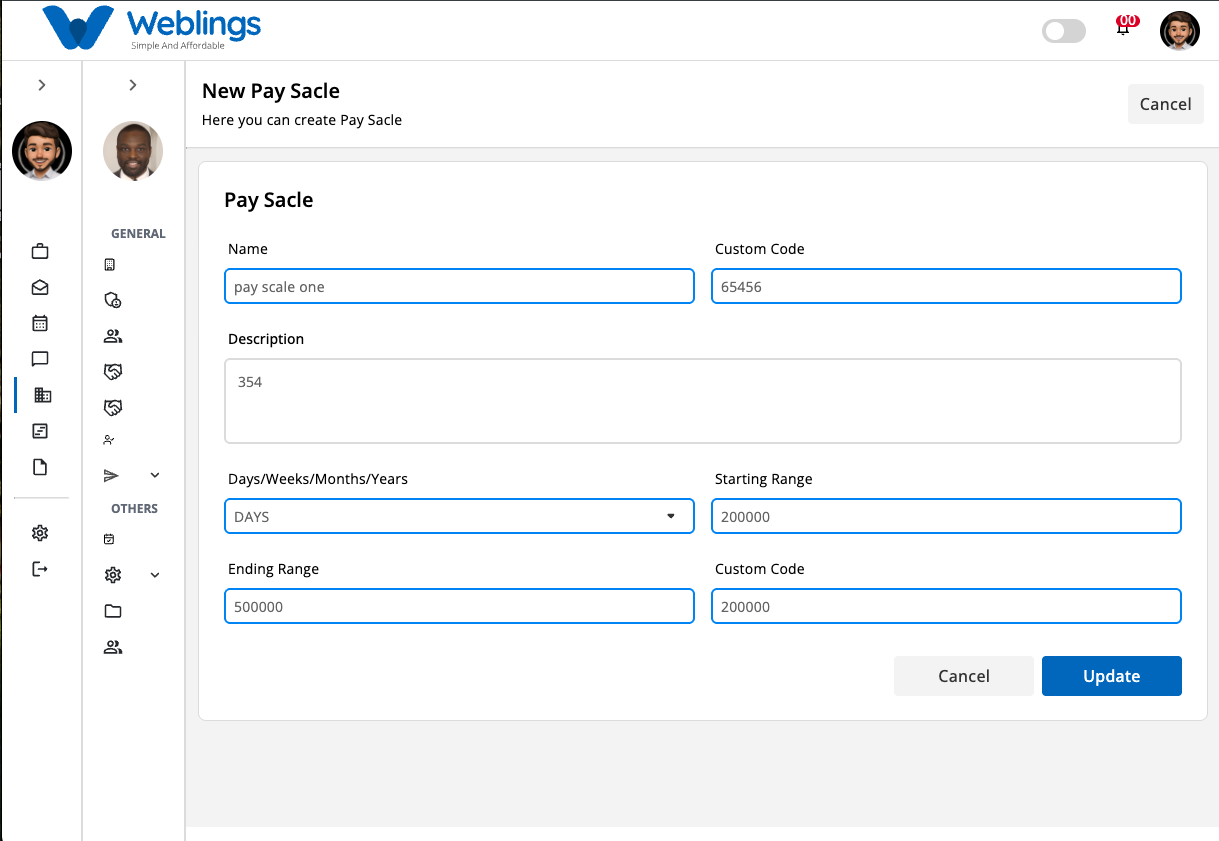Click the OTHERS section label
Screen dimensions: 1219x841
134,508
